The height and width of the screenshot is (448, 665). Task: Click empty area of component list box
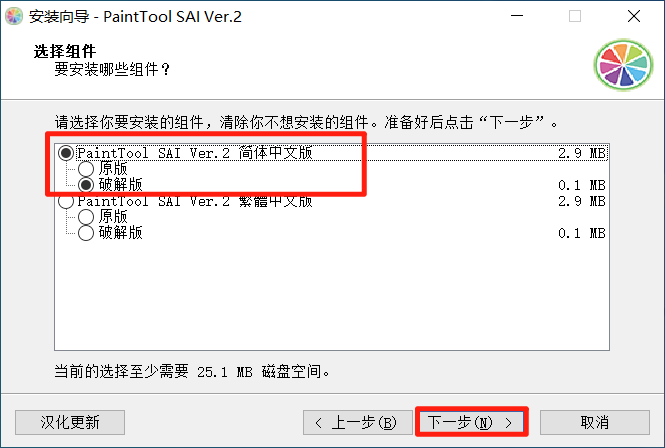coord(332,297)
